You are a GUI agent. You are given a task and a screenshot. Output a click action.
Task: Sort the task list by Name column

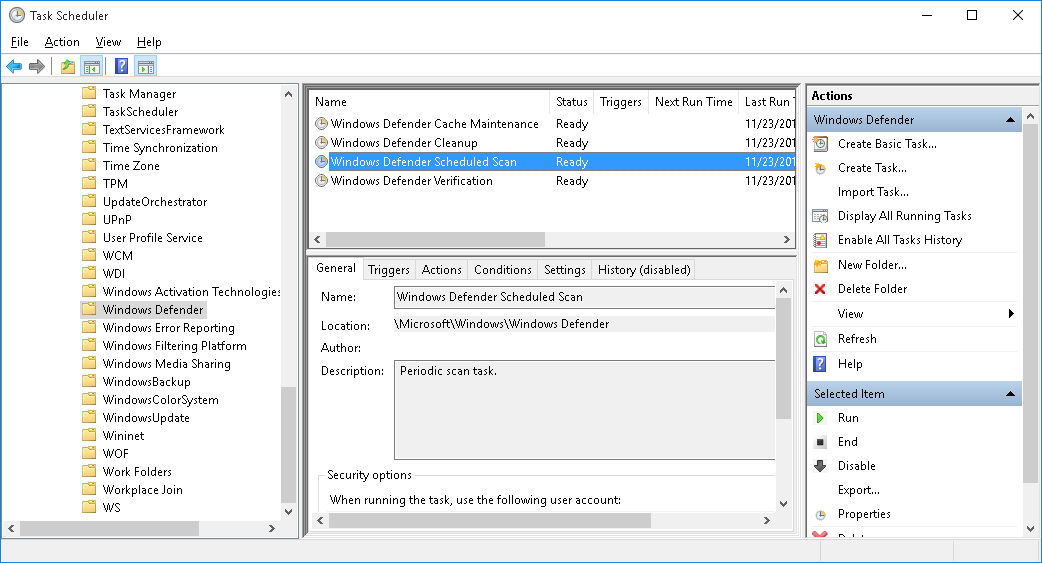coord(430,102)
